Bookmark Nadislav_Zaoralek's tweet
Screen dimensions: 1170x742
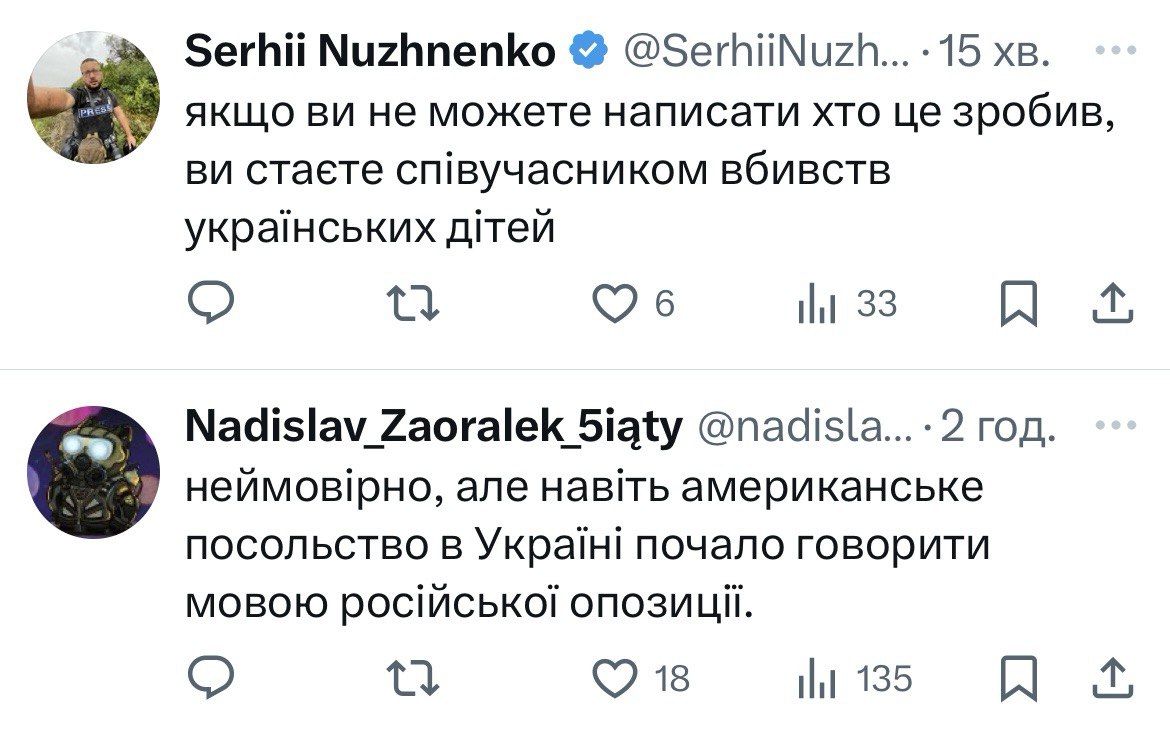[x=1020, y=678]
